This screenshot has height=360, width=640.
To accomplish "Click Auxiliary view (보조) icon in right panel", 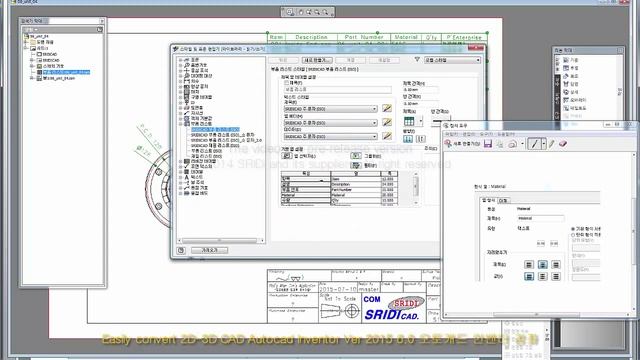I will (566, 76).
